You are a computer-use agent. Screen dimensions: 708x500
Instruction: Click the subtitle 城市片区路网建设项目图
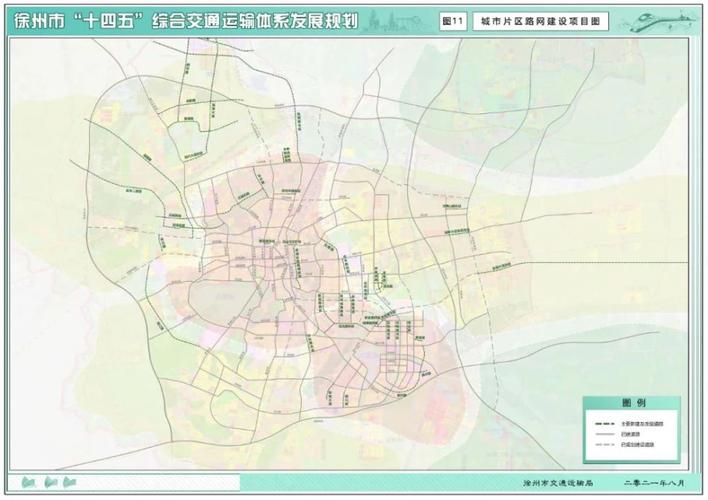(x=540, y=21)
